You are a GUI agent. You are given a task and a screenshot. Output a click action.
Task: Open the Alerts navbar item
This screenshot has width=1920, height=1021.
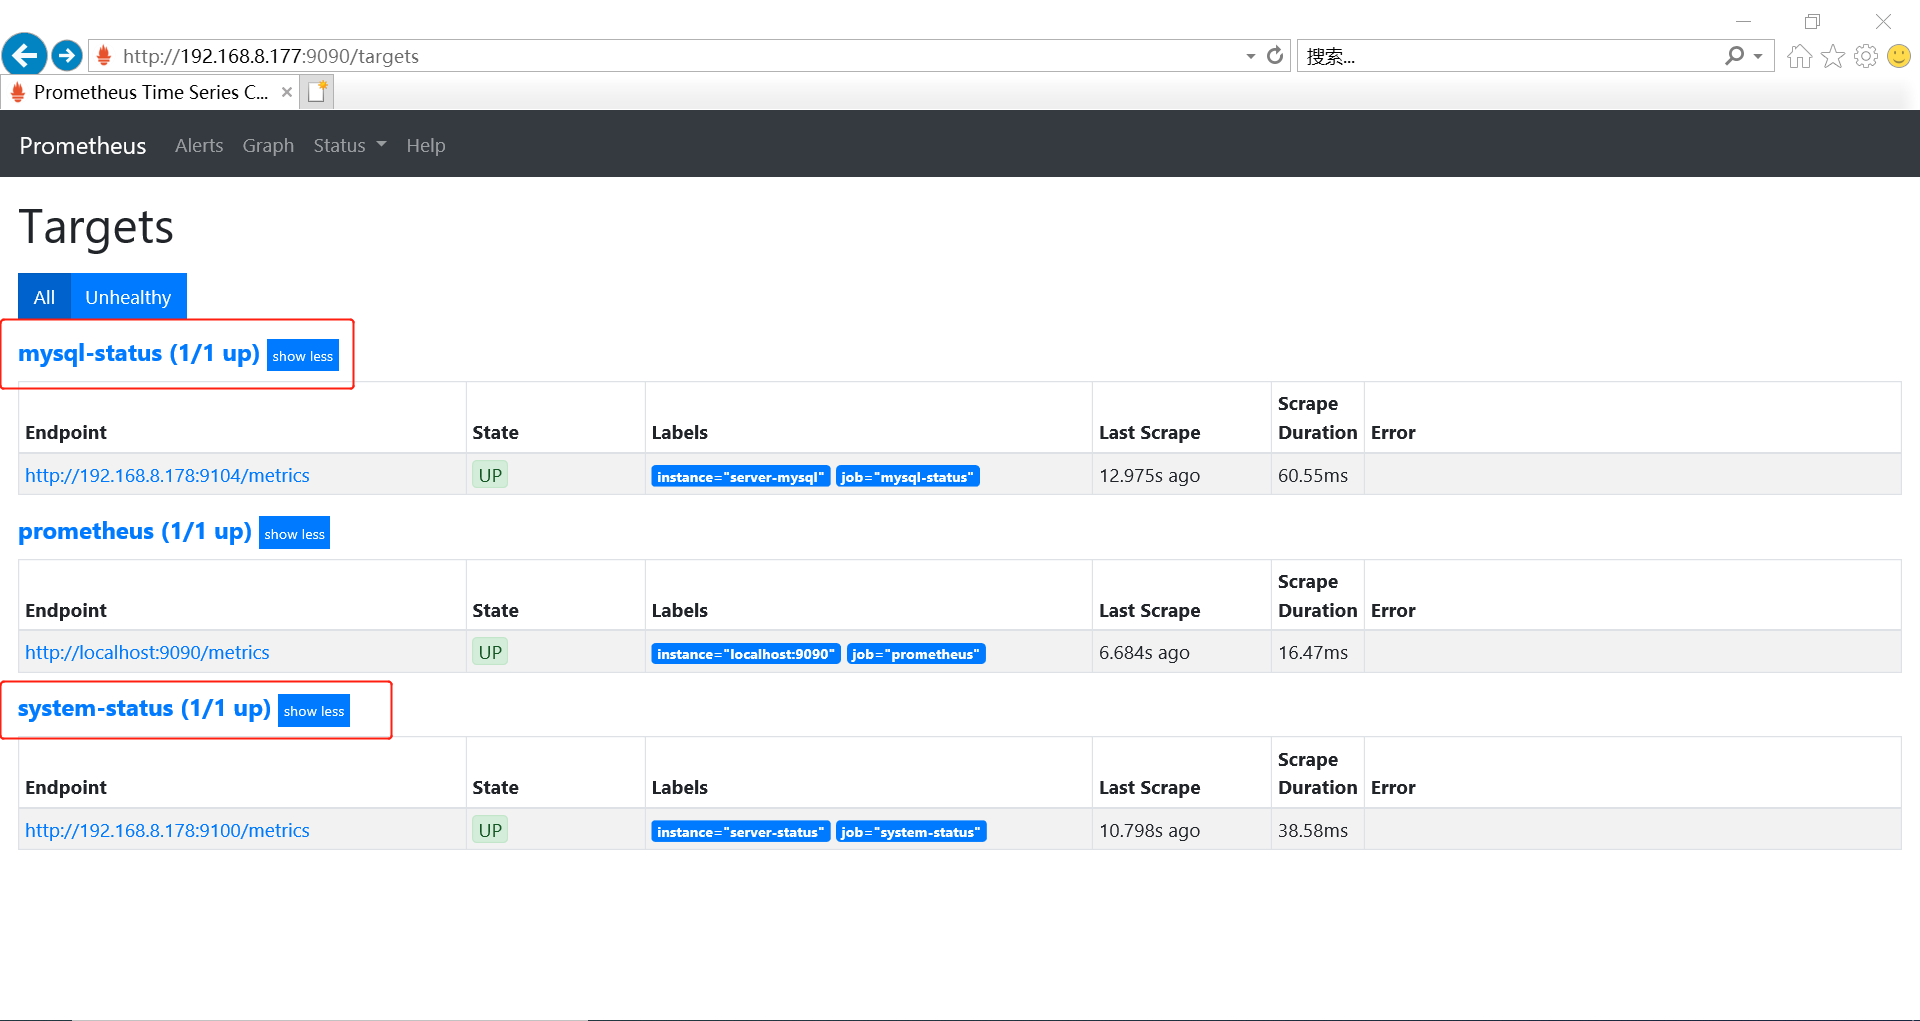point(199,146)
